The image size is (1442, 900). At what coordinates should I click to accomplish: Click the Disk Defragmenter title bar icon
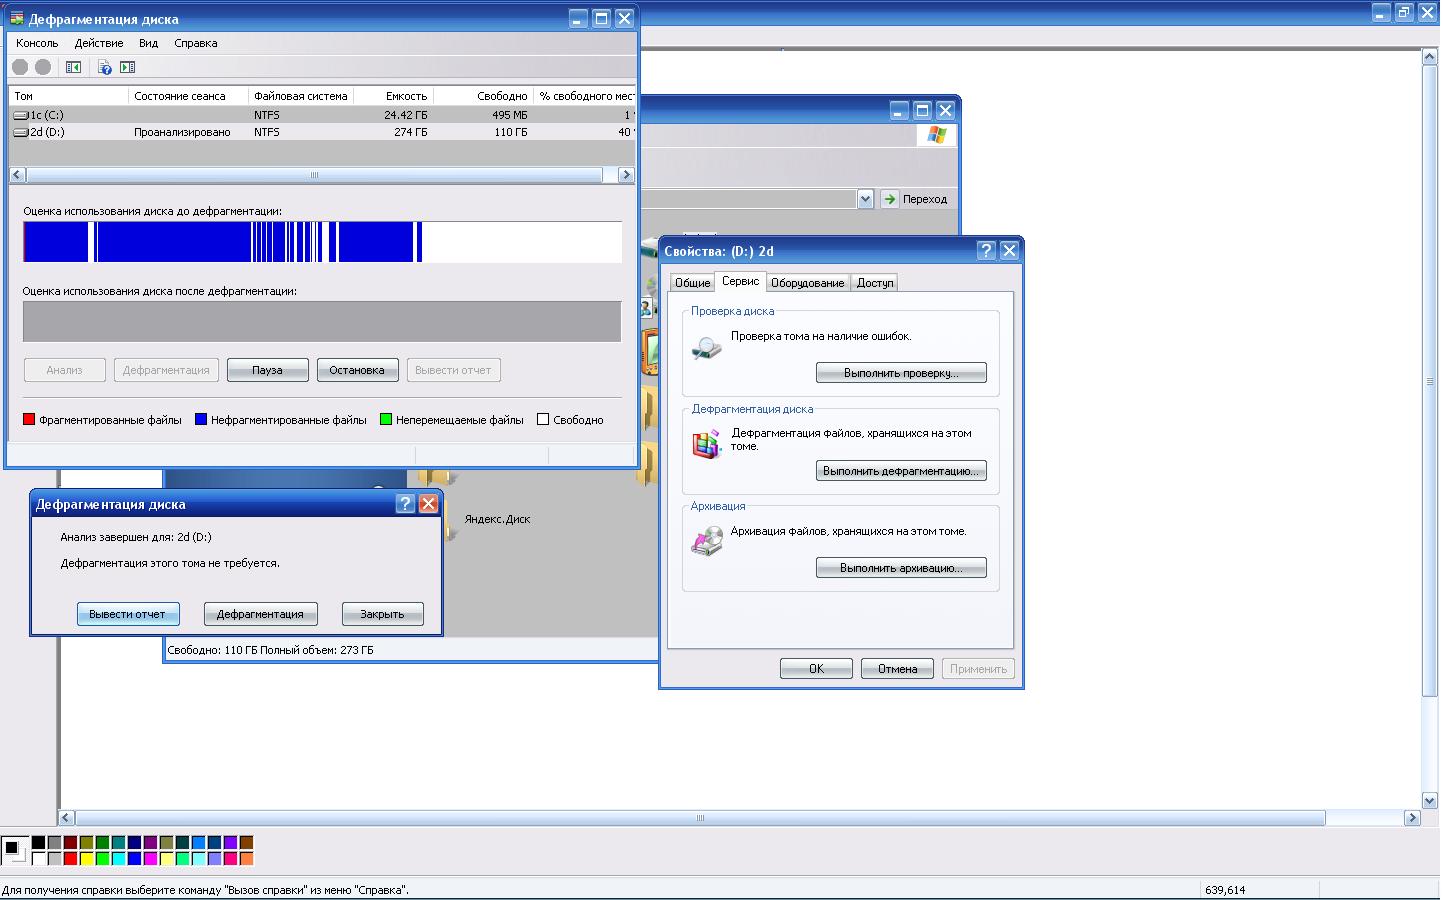pos(17,18)
